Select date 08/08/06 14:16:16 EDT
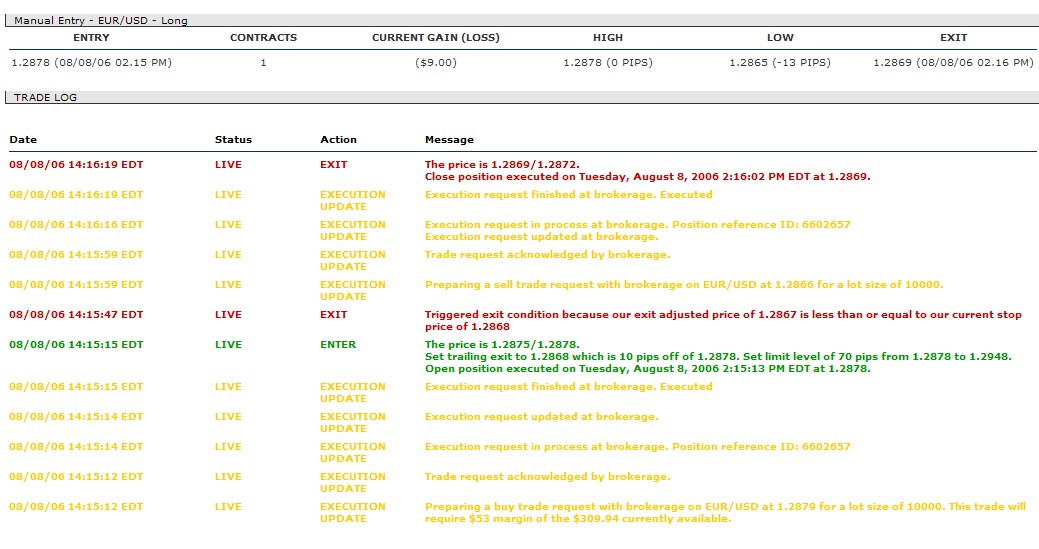The image size is (1039, 549). pos(76,225)
